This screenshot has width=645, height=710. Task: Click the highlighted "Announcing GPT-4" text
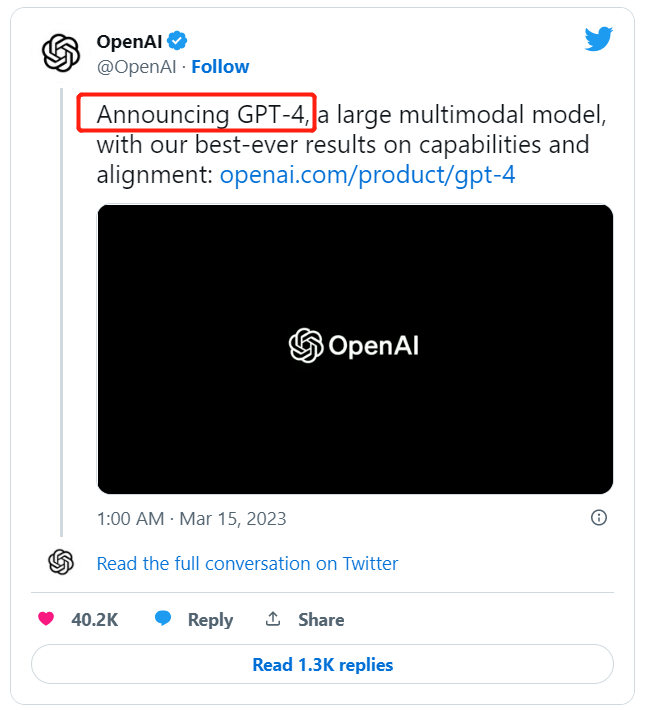pyautogui.click(x=197, y=113)
